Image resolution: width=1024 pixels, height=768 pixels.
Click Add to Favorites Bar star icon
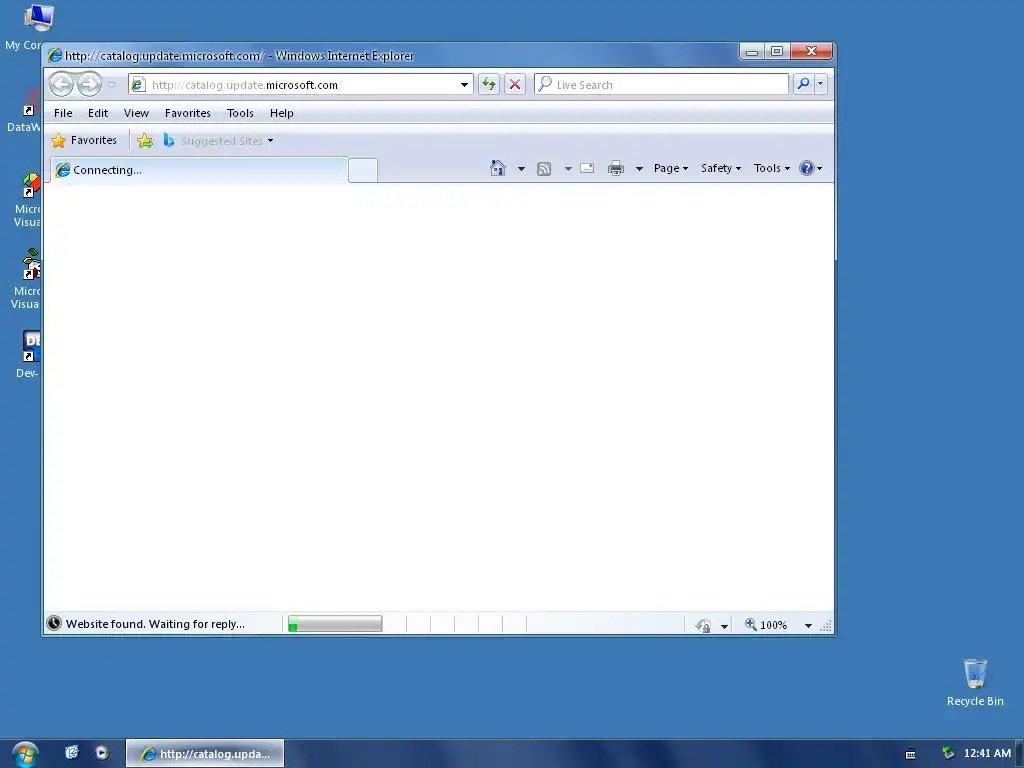tap(145, 140)
